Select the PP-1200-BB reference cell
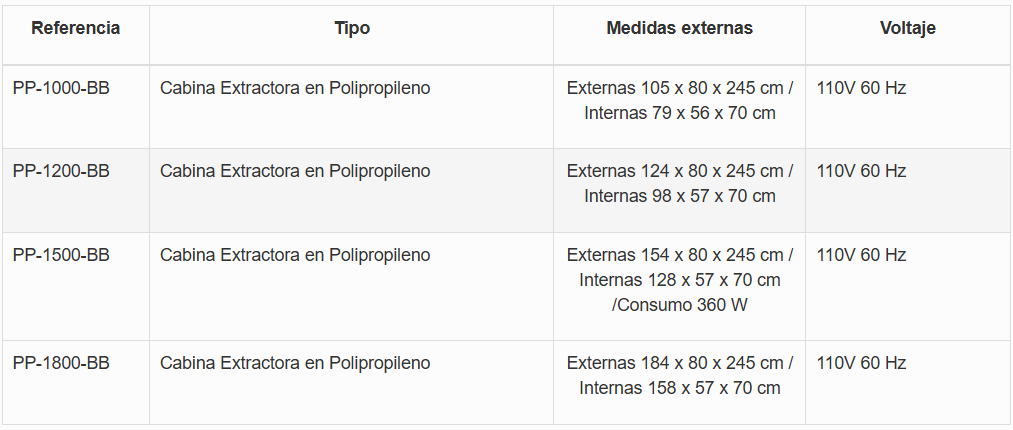 pos(61,171)
